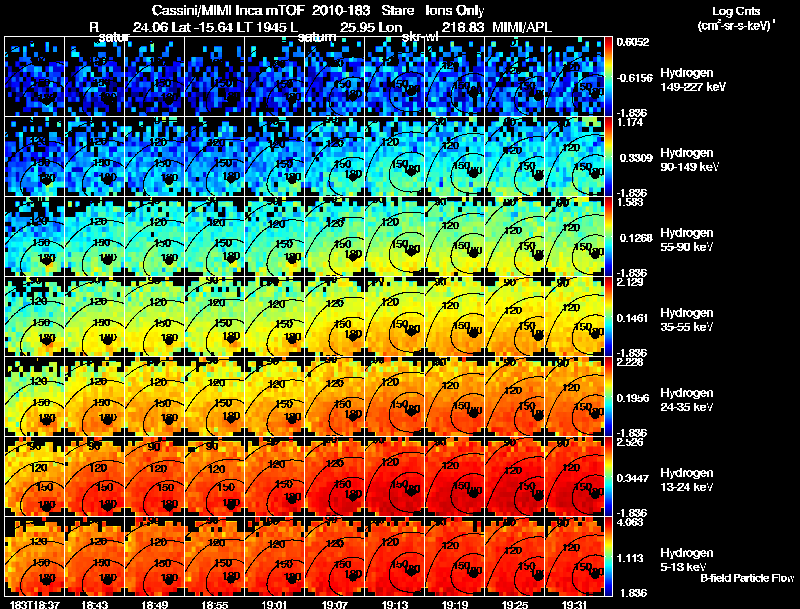
Task: Select the 'Hydrogen 55-90 keV' row label
Action: [x=687, y=240]
